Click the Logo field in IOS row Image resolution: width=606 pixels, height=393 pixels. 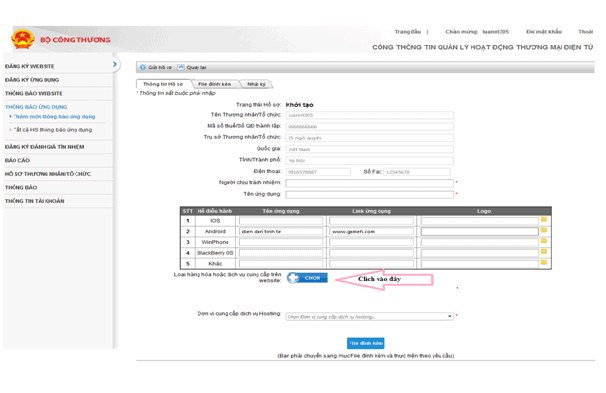[x=480, y=221]
